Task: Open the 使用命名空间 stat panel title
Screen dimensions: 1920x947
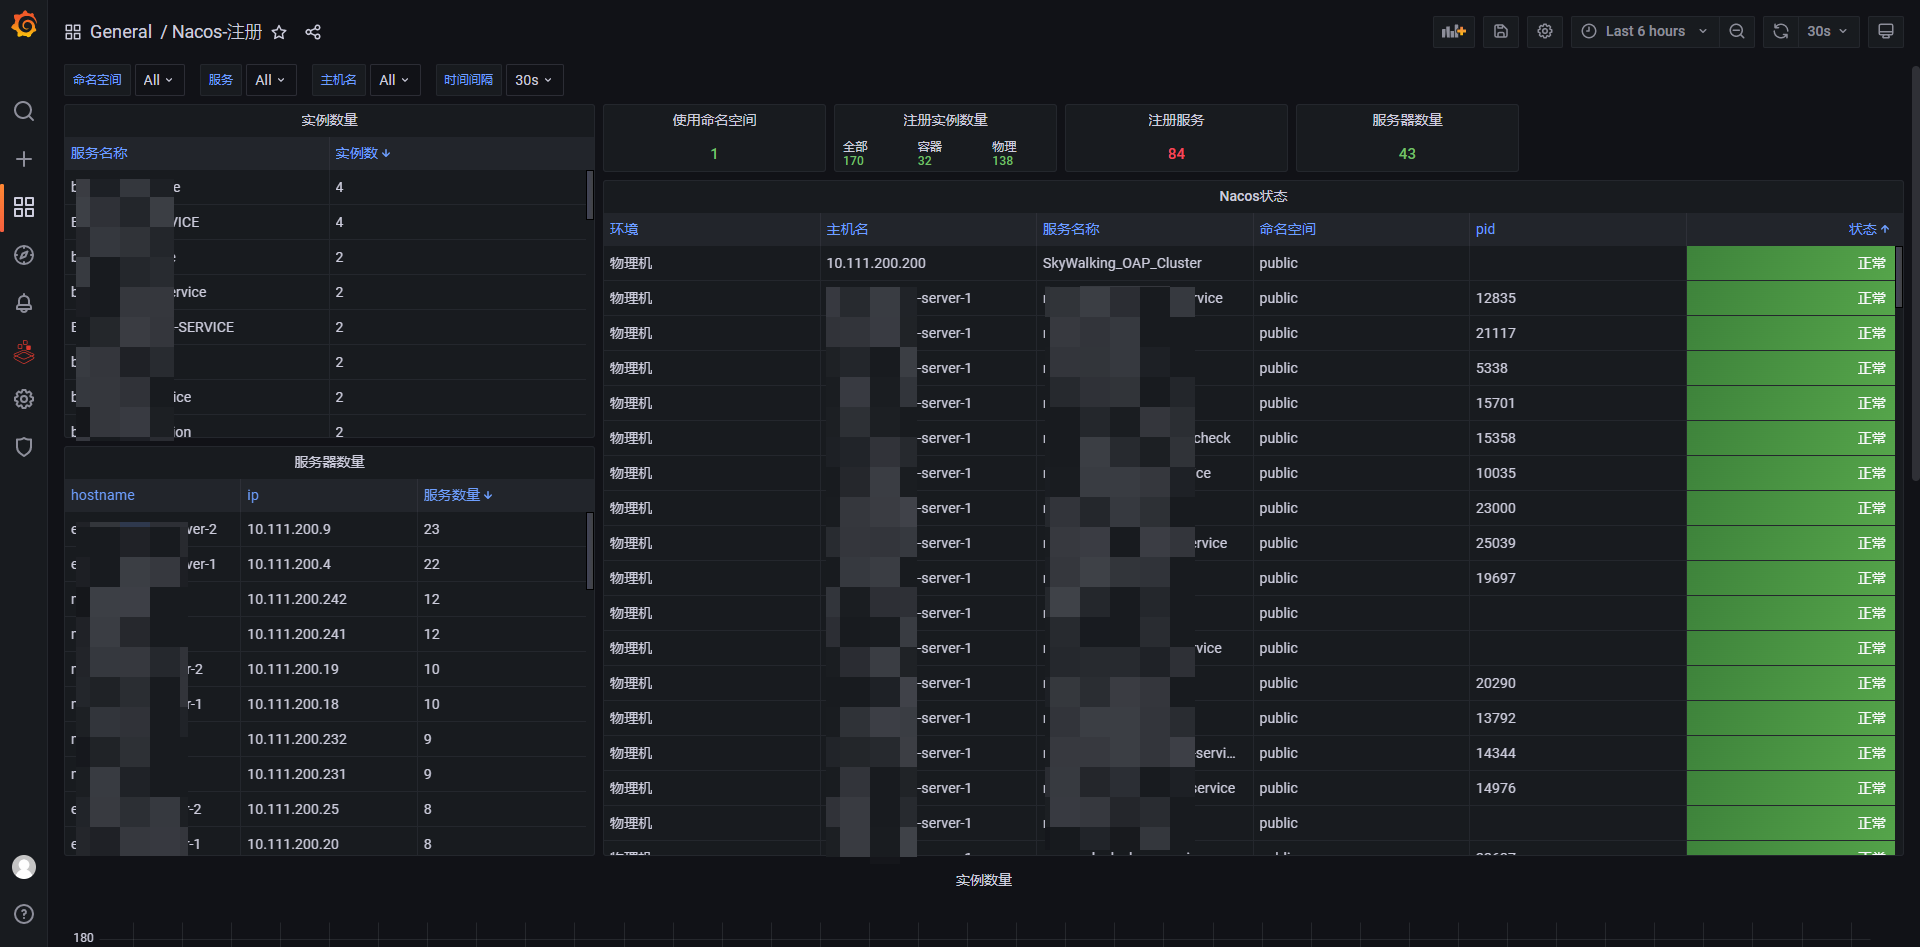Action: (714, 120)
